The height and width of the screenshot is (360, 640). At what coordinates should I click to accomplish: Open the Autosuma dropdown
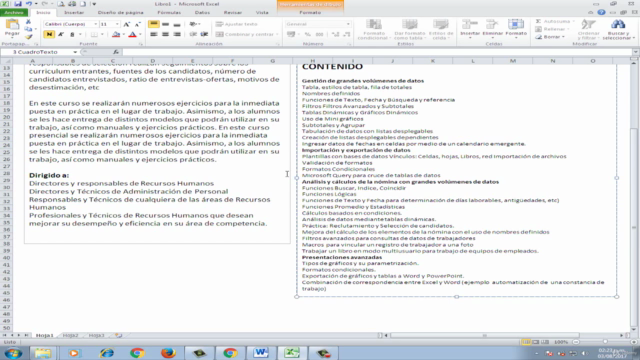point(573,21)
